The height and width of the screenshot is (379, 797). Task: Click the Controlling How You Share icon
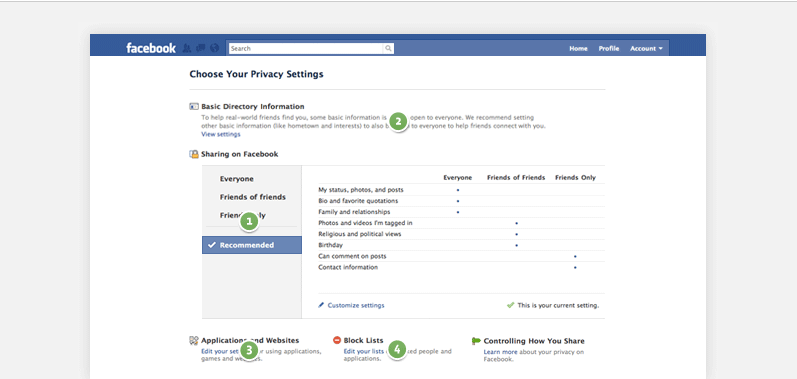click(x=476, y=341)
